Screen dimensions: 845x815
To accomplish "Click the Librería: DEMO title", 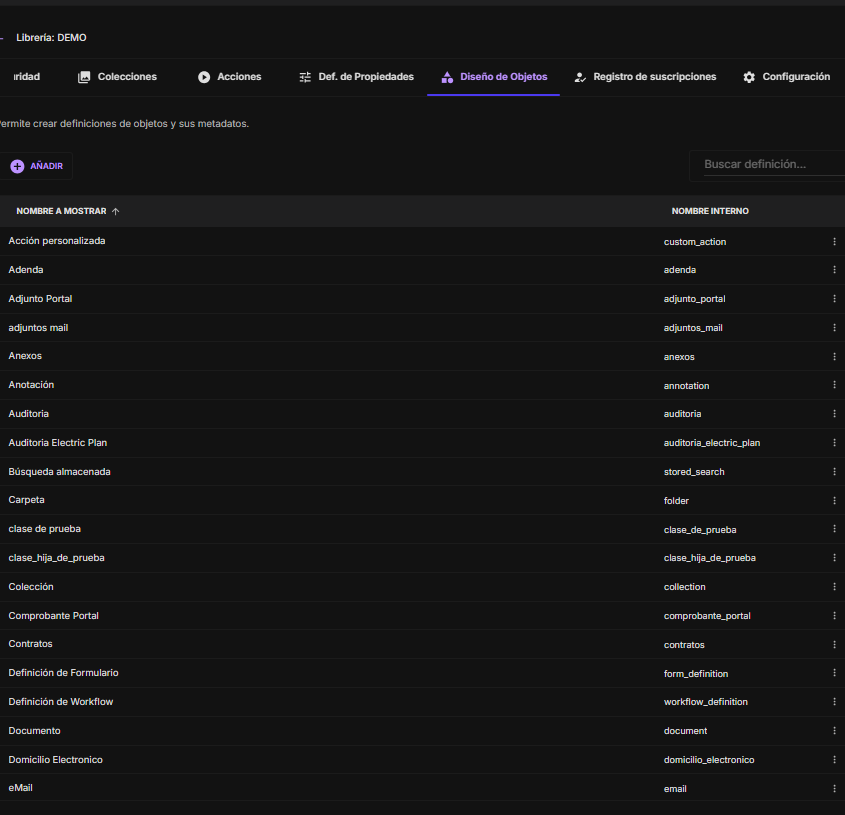I will (51, 38).
